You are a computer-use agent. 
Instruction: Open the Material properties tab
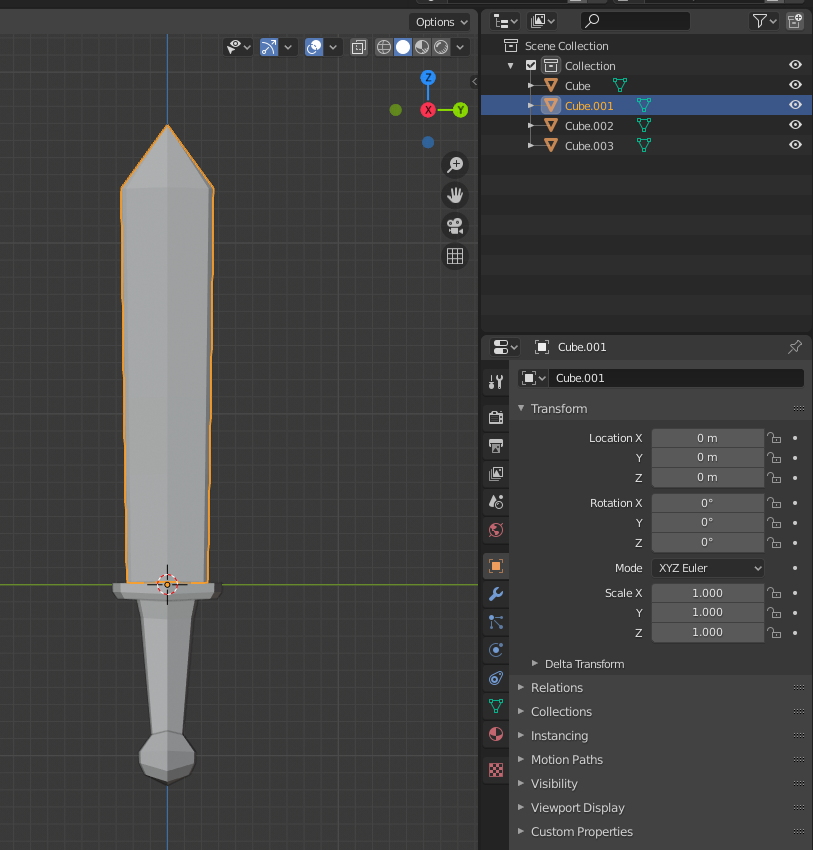(x=496, y=734)
